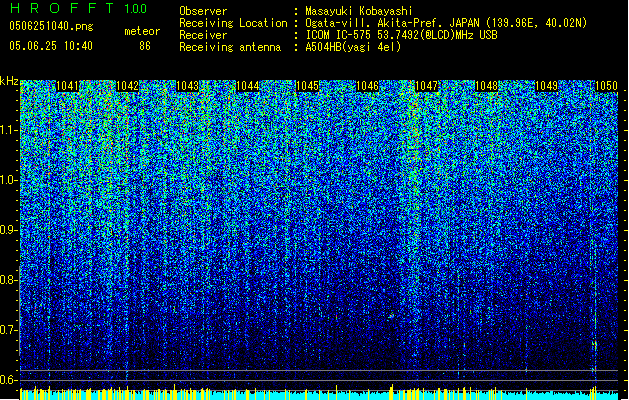Image resolution: width=629 pixels, height=400 pixels.
Task: Click the 1.1 frequency axis label
Action: [x=9, y=130]
